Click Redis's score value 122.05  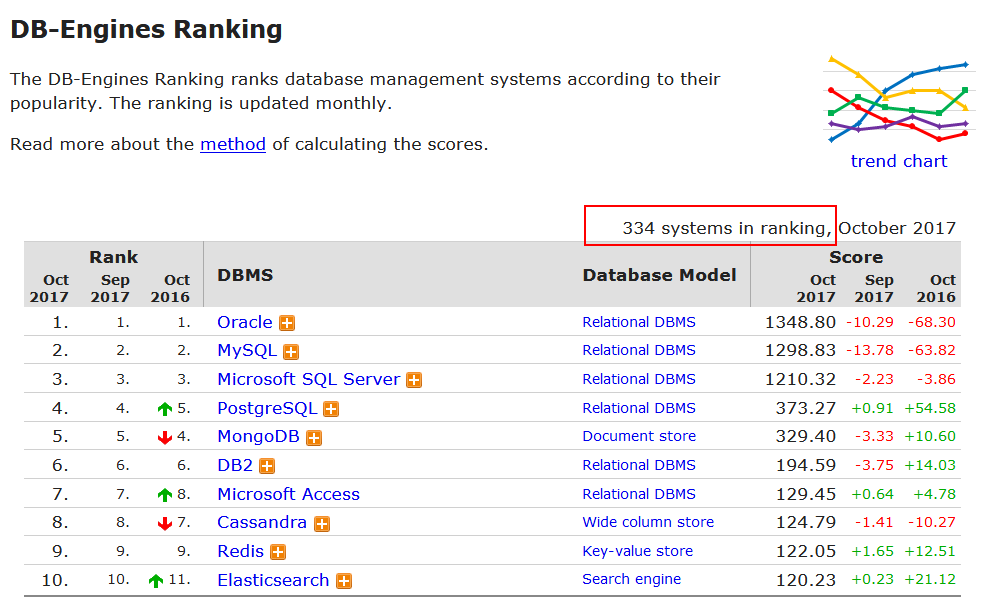[806, 552]
